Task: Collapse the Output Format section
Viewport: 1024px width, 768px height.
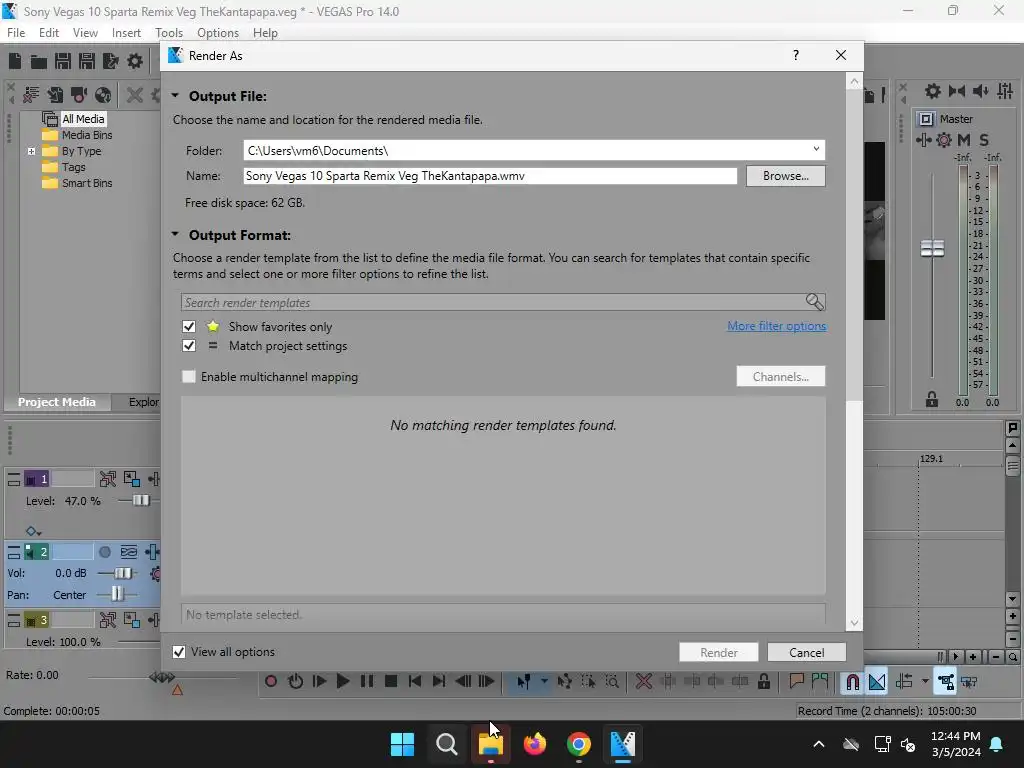Action: click(x=175, y=234)
